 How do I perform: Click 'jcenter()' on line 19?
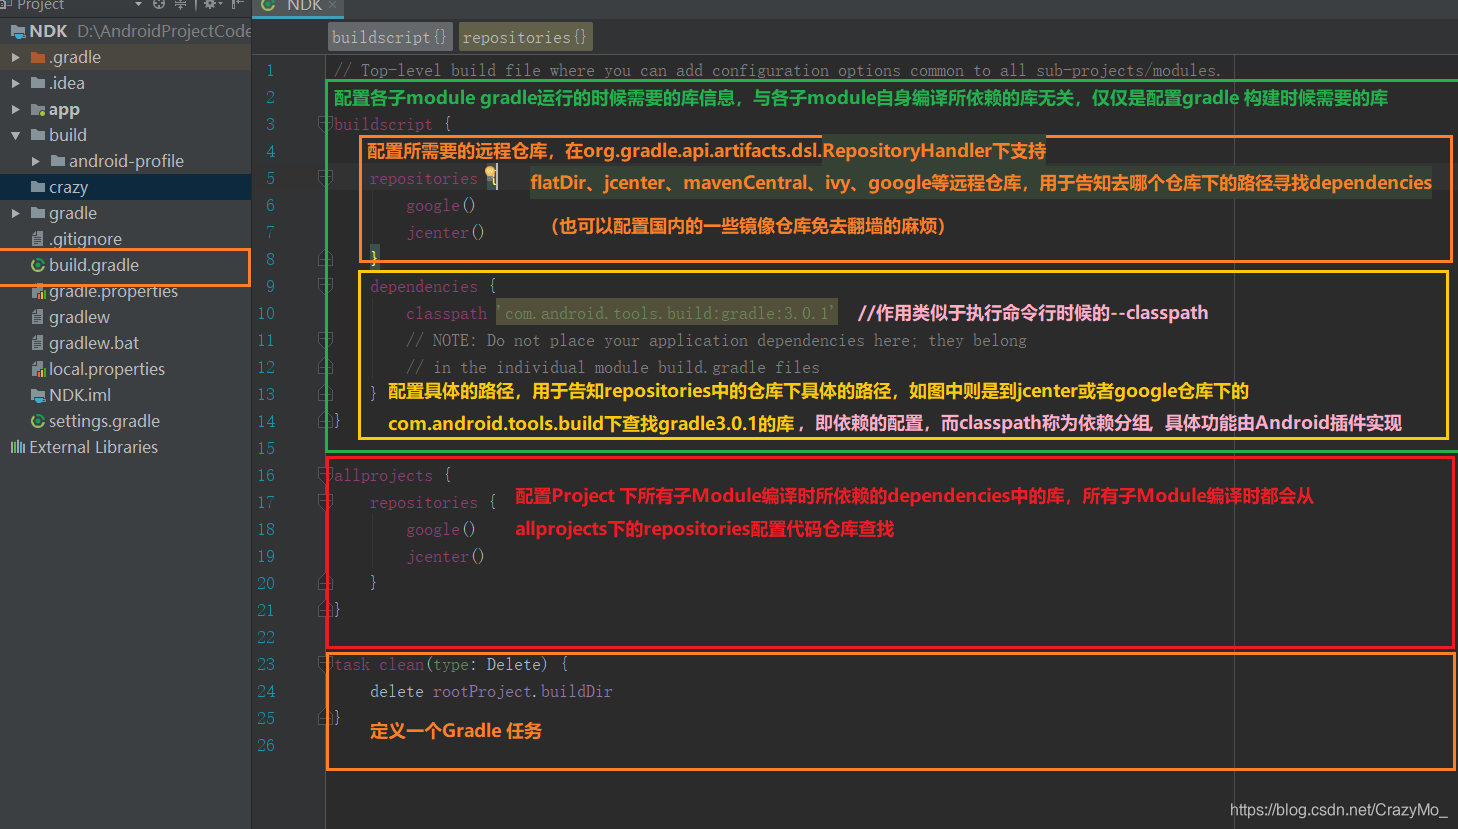tap(445, 556)
